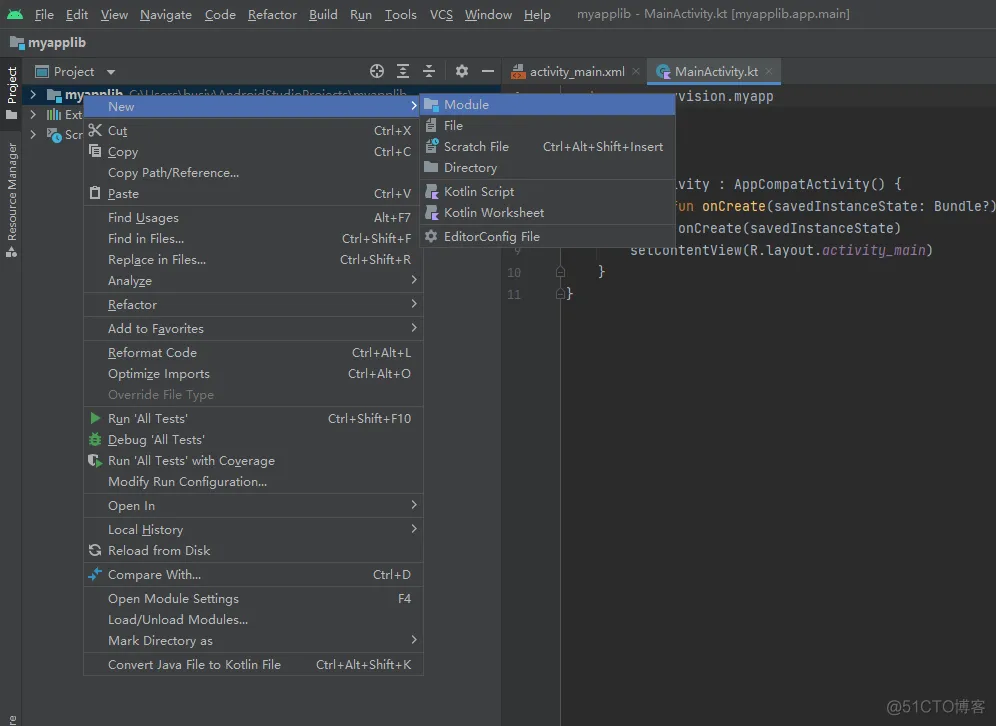Click the Project vertical tool window button

click(11, 93)
